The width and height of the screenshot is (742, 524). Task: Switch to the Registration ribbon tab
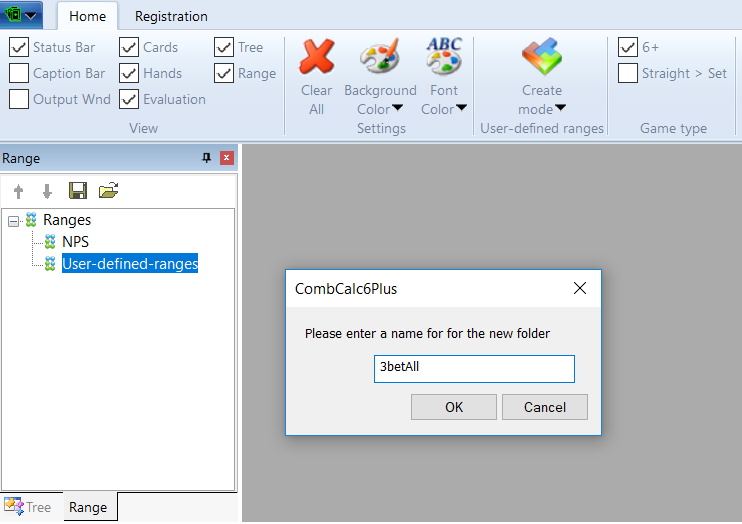[x=171, y=16]
